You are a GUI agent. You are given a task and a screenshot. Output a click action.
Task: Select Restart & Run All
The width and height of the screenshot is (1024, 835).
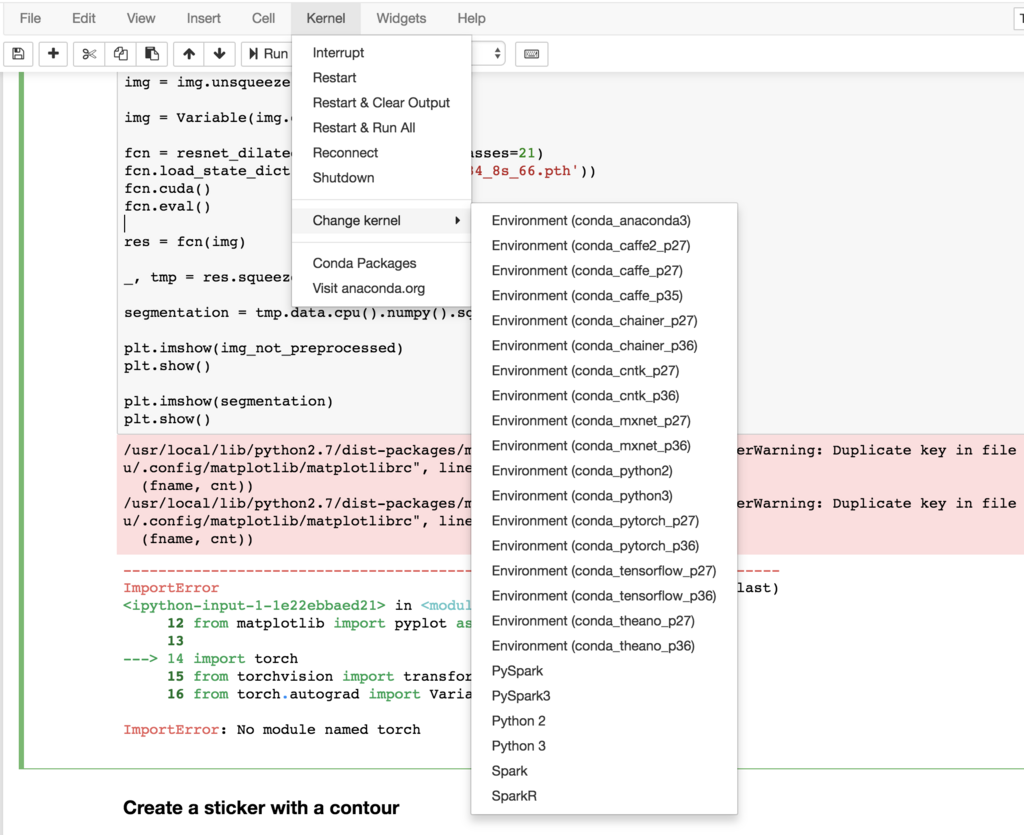click(381, 127)
